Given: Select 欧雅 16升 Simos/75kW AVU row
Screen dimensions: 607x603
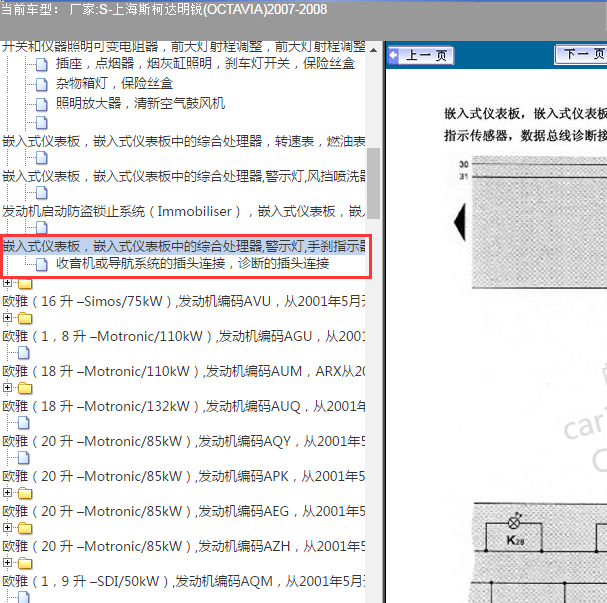Looking at the screenshot, I should click(x=184, y=301).
